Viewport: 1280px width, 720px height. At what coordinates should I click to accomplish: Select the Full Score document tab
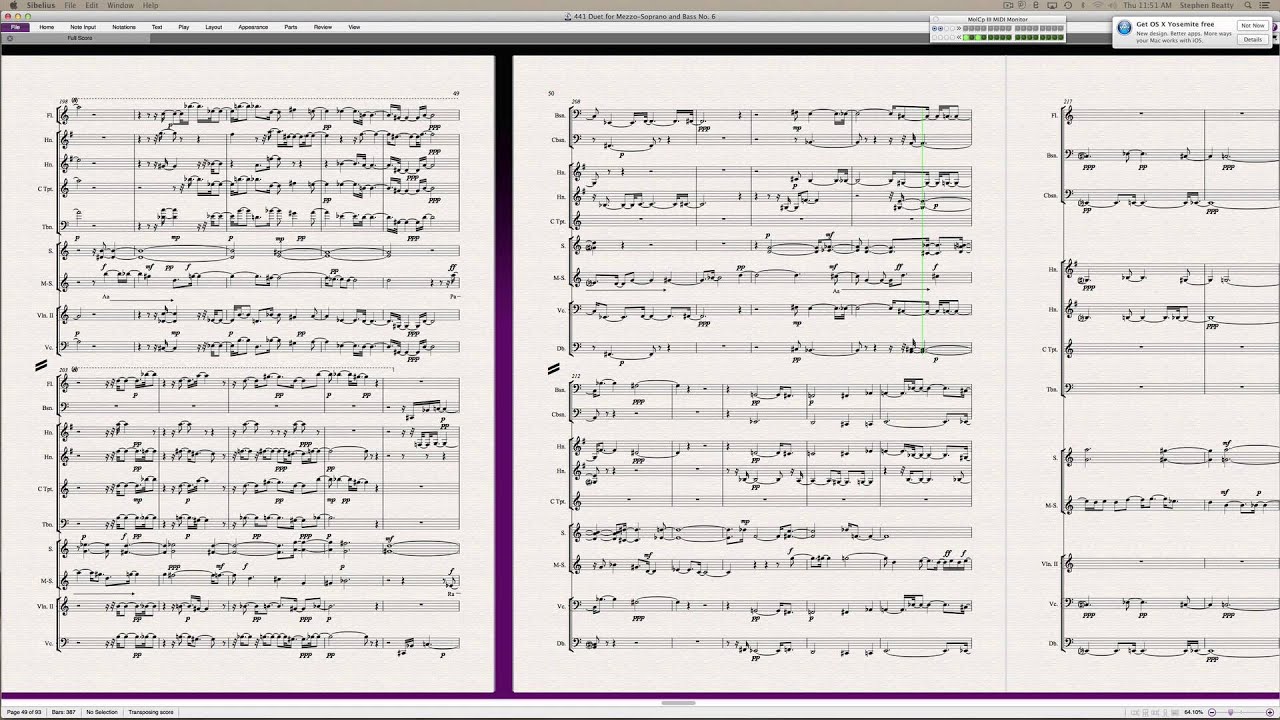click(x=80, y=38)
